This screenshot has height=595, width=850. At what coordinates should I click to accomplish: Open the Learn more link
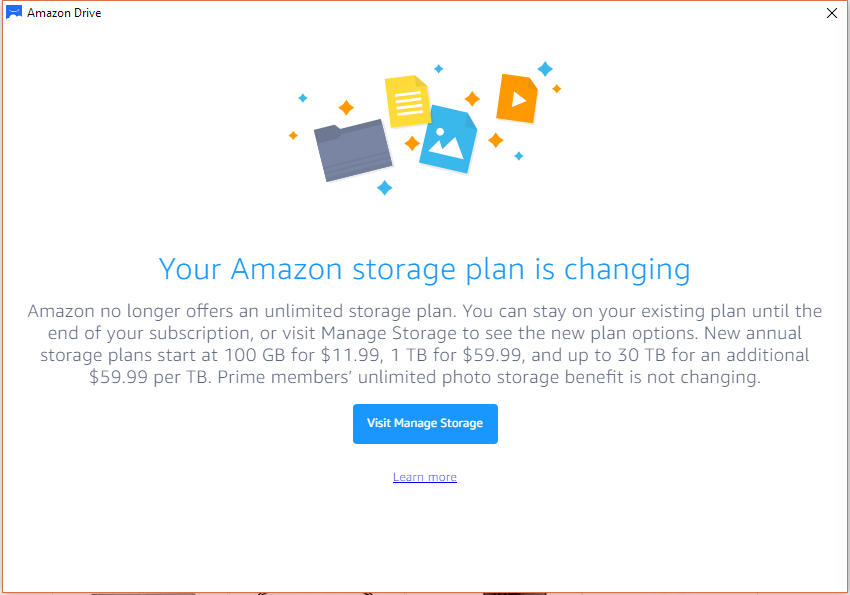tap(425, 477)
